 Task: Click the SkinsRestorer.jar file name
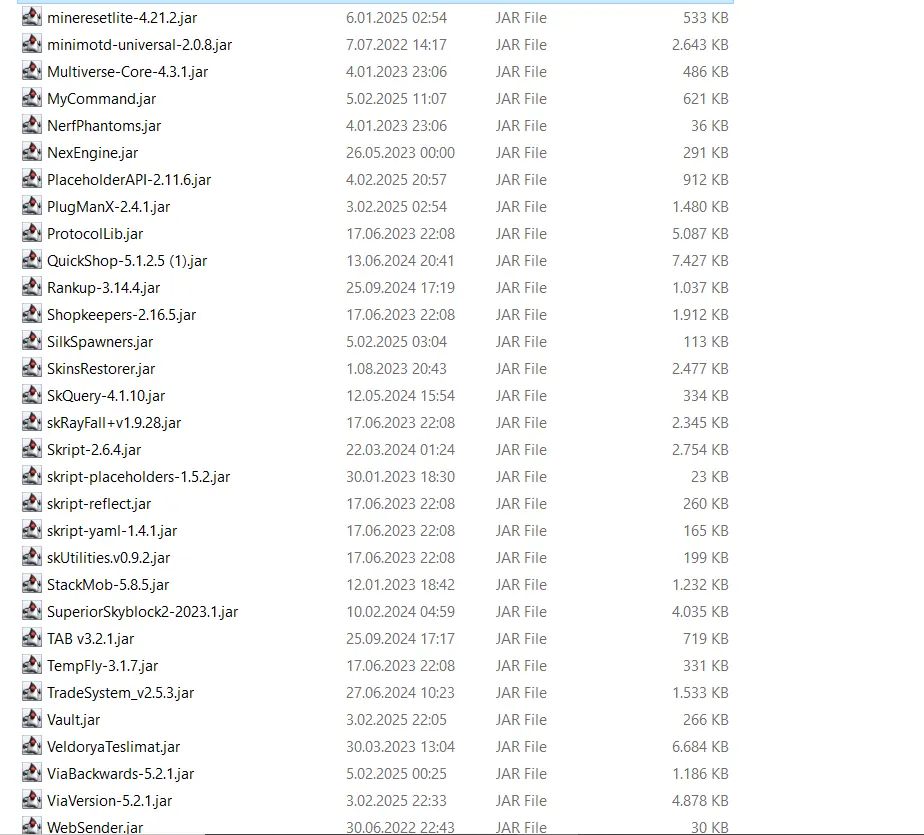101,369
